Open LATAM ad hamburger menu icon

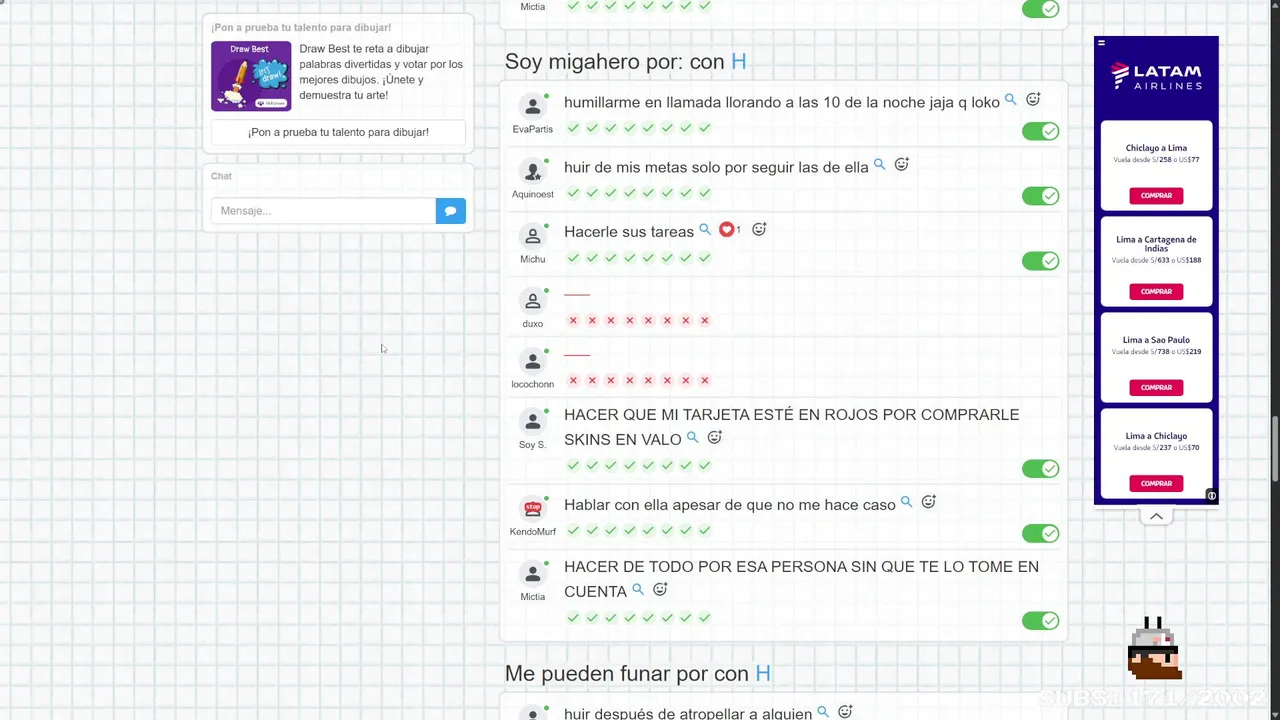pos(1101,43)
